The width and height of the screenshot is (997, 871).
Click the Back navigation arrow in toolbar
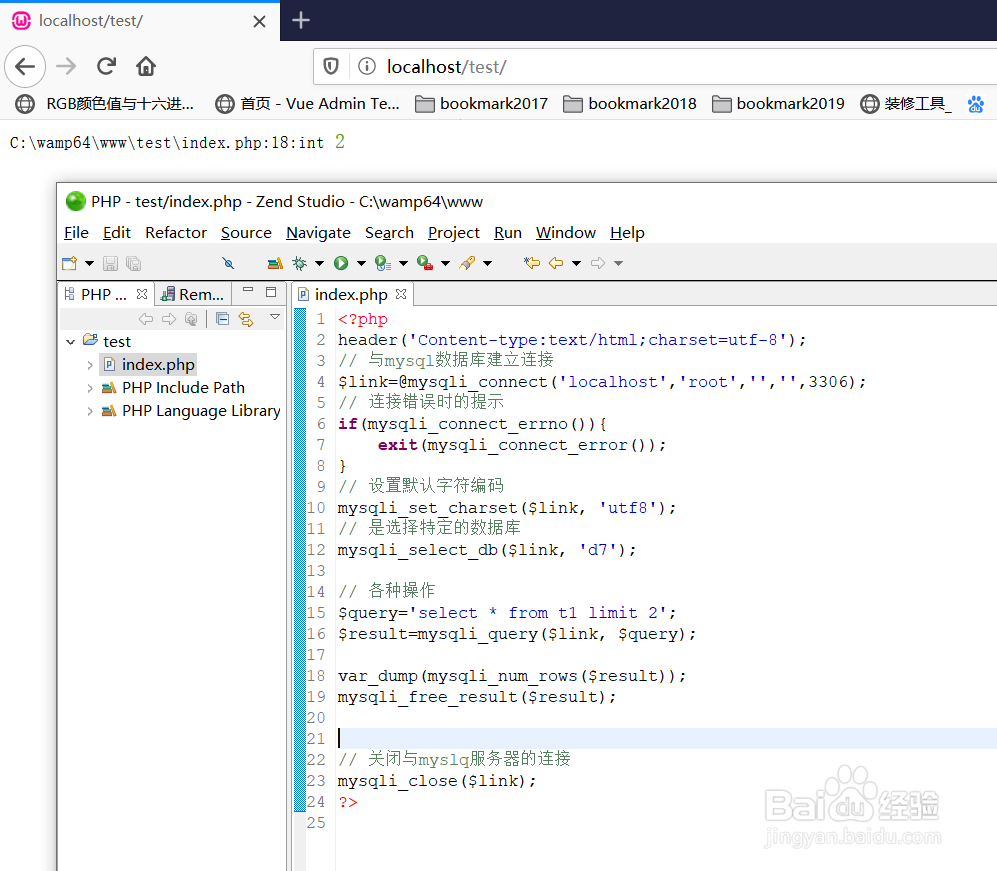[x=556, y=263]
